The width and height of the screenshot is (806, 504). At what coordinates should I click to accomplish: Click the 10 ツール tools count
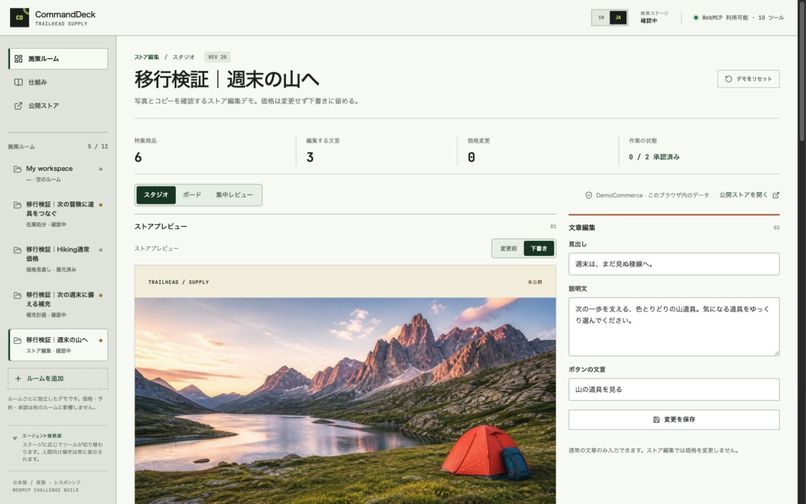pyautogui.click(x=771, y=17)
